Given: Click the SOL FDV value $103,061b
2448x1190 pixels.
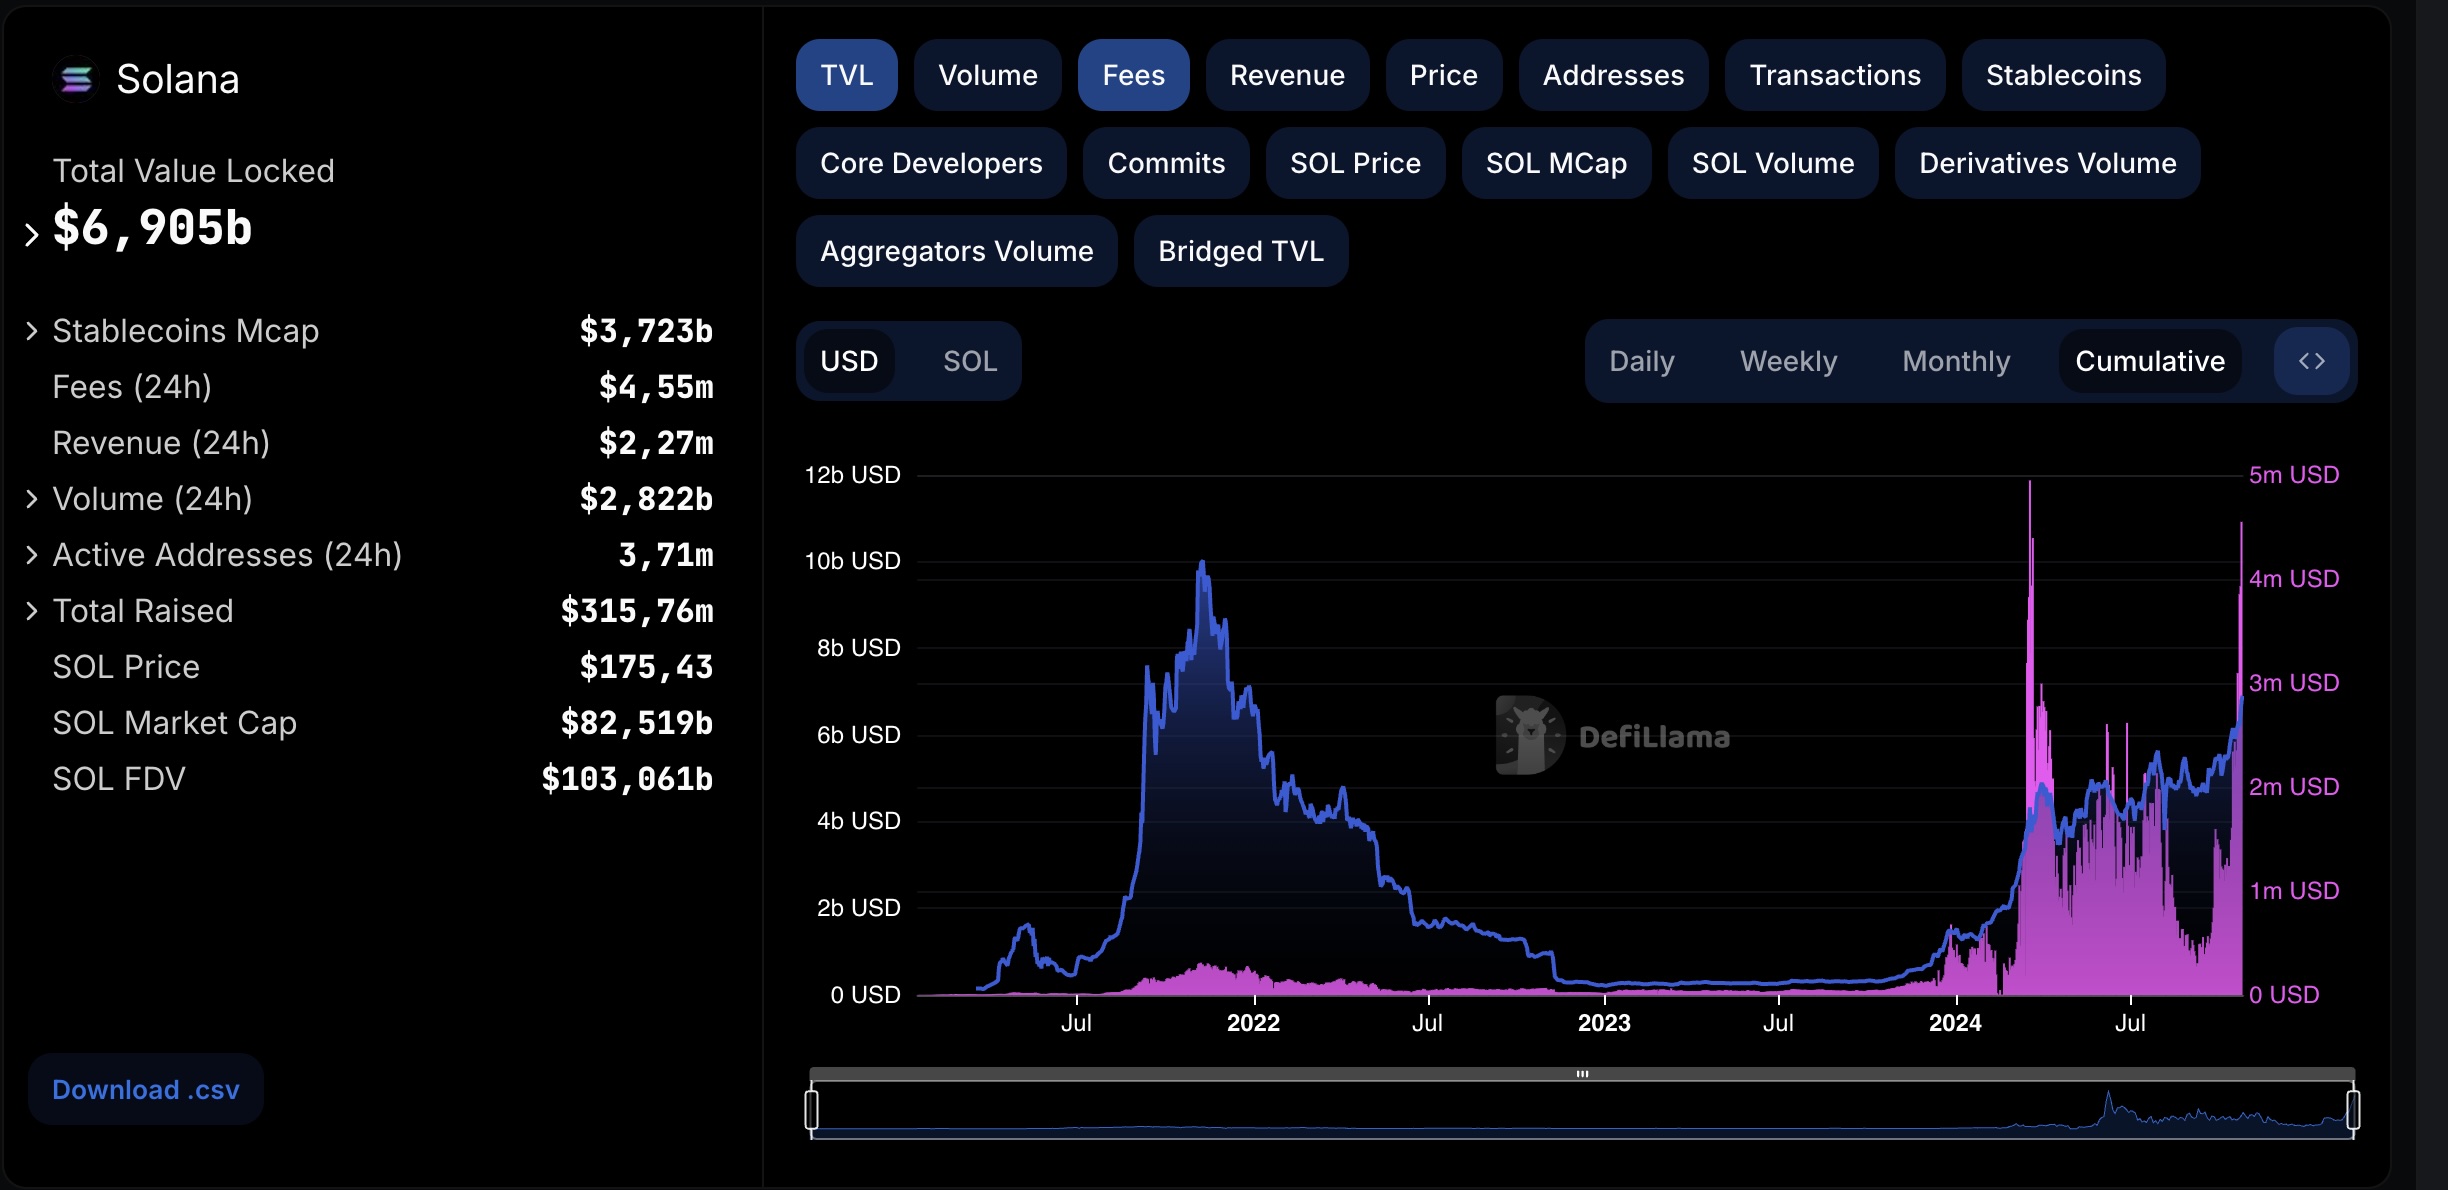Looking at the screenshot, I should pos(627,779).
